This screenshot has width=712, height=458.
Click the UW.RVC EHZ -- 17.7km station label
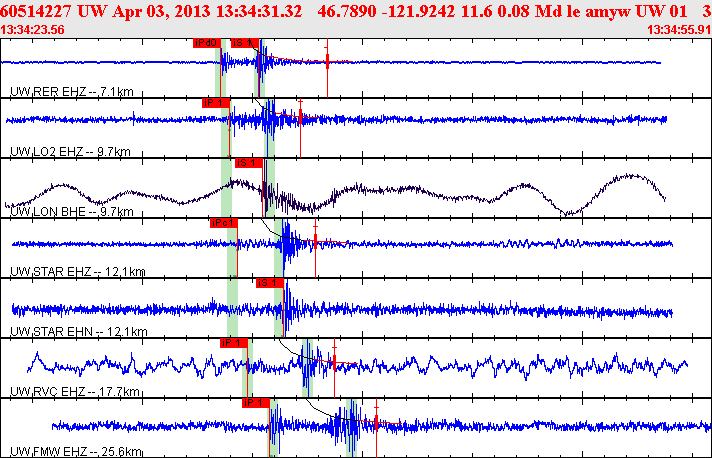pyautogui.click(x=75, y=391)
